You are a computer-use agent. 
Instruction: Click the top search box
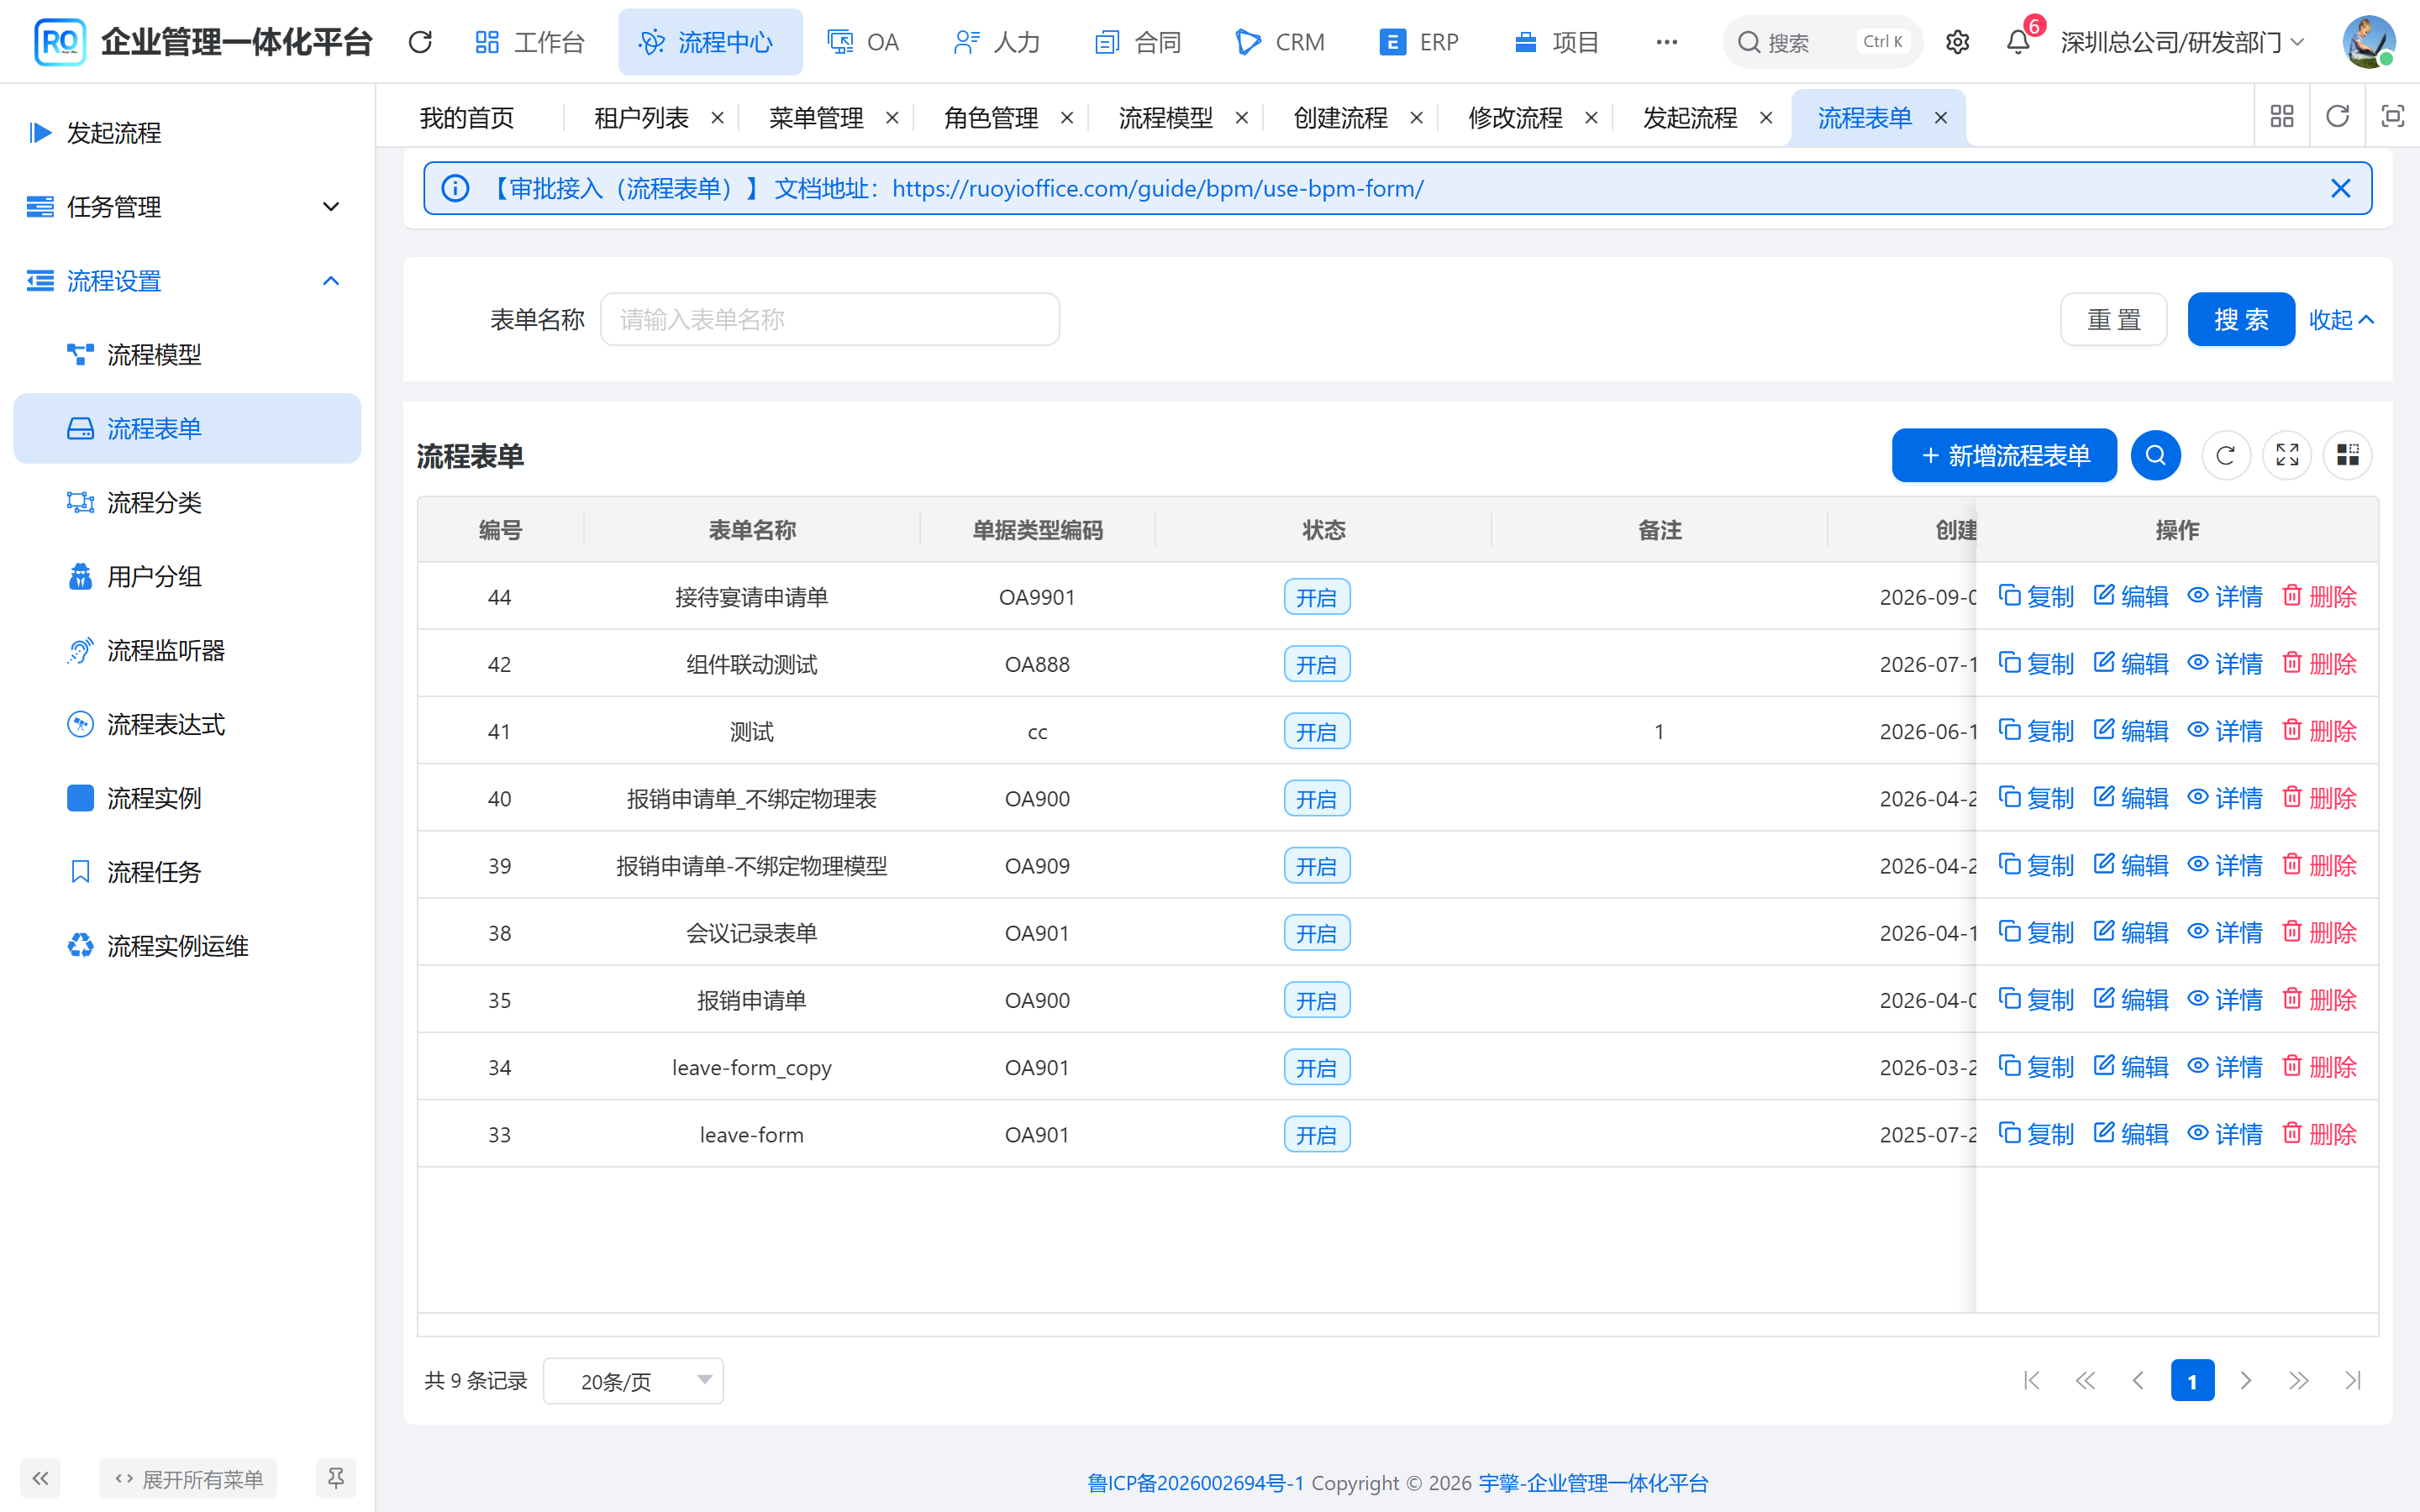[1822, 42]
